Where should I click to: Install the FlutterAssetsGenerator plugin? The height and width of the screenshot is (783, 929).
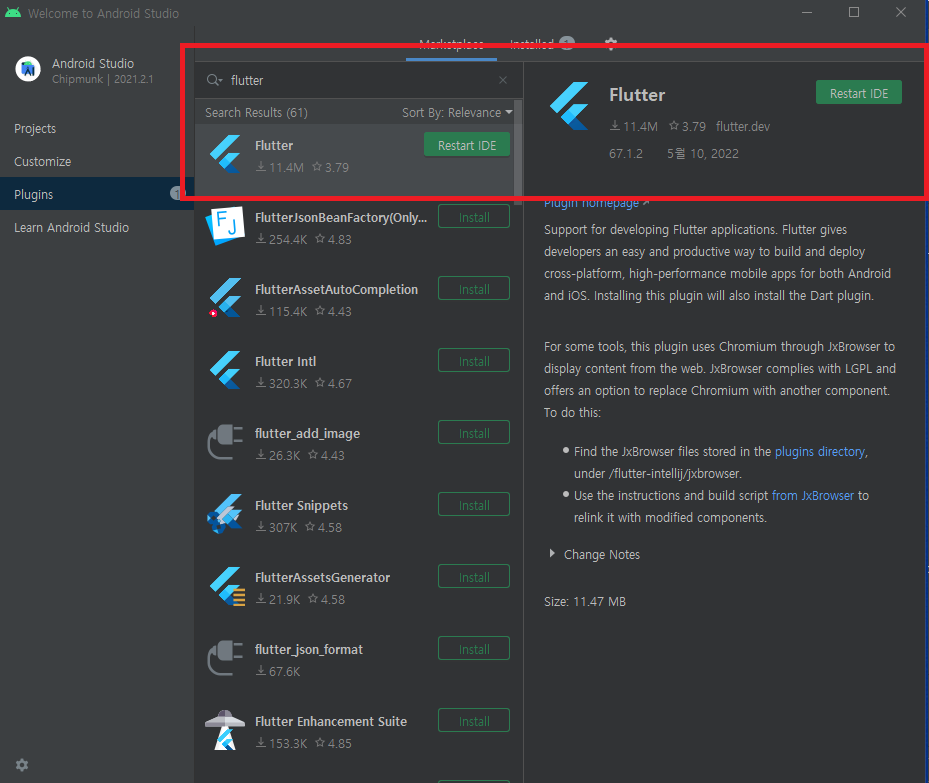pyautogui.click(x=474, y=577)
